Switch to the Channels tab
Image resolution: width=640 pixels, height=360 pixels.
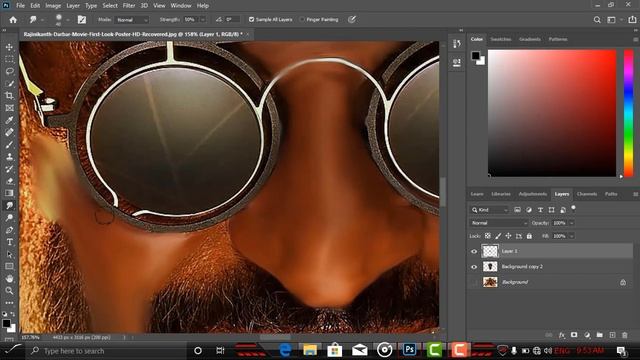point(587,194)
